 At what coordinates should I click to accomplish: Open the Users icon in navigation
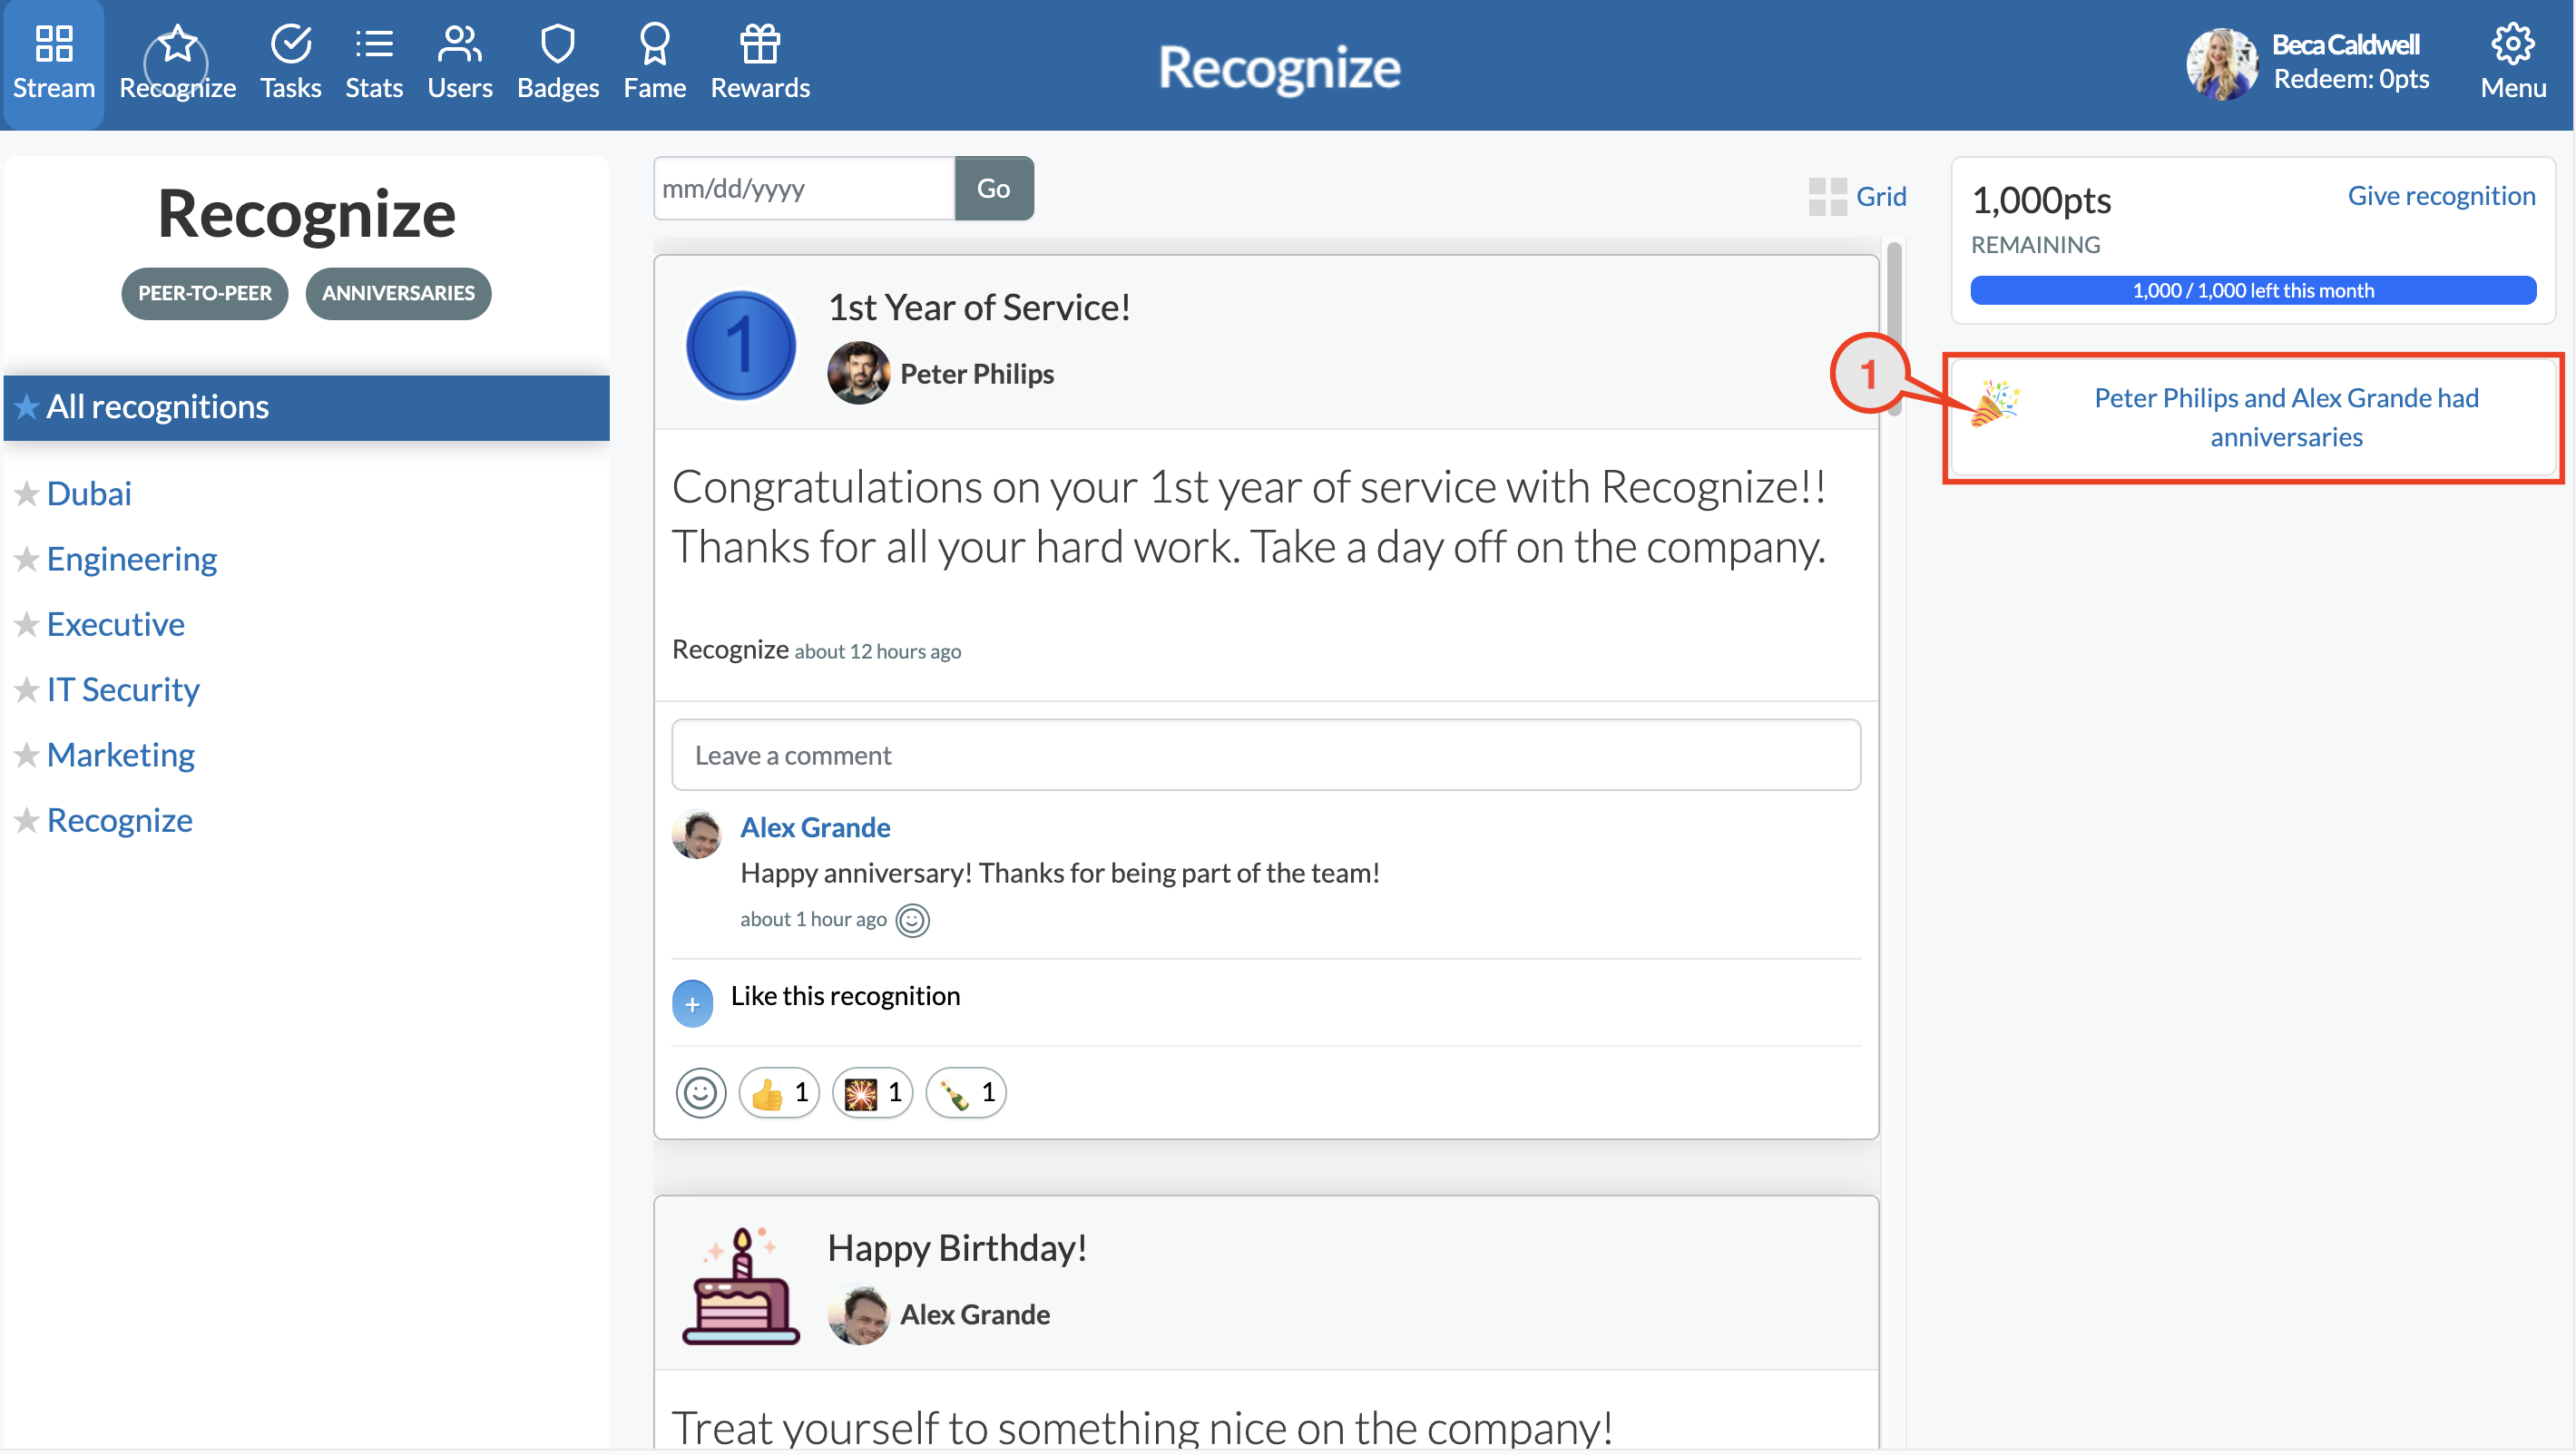click(459, 45)
